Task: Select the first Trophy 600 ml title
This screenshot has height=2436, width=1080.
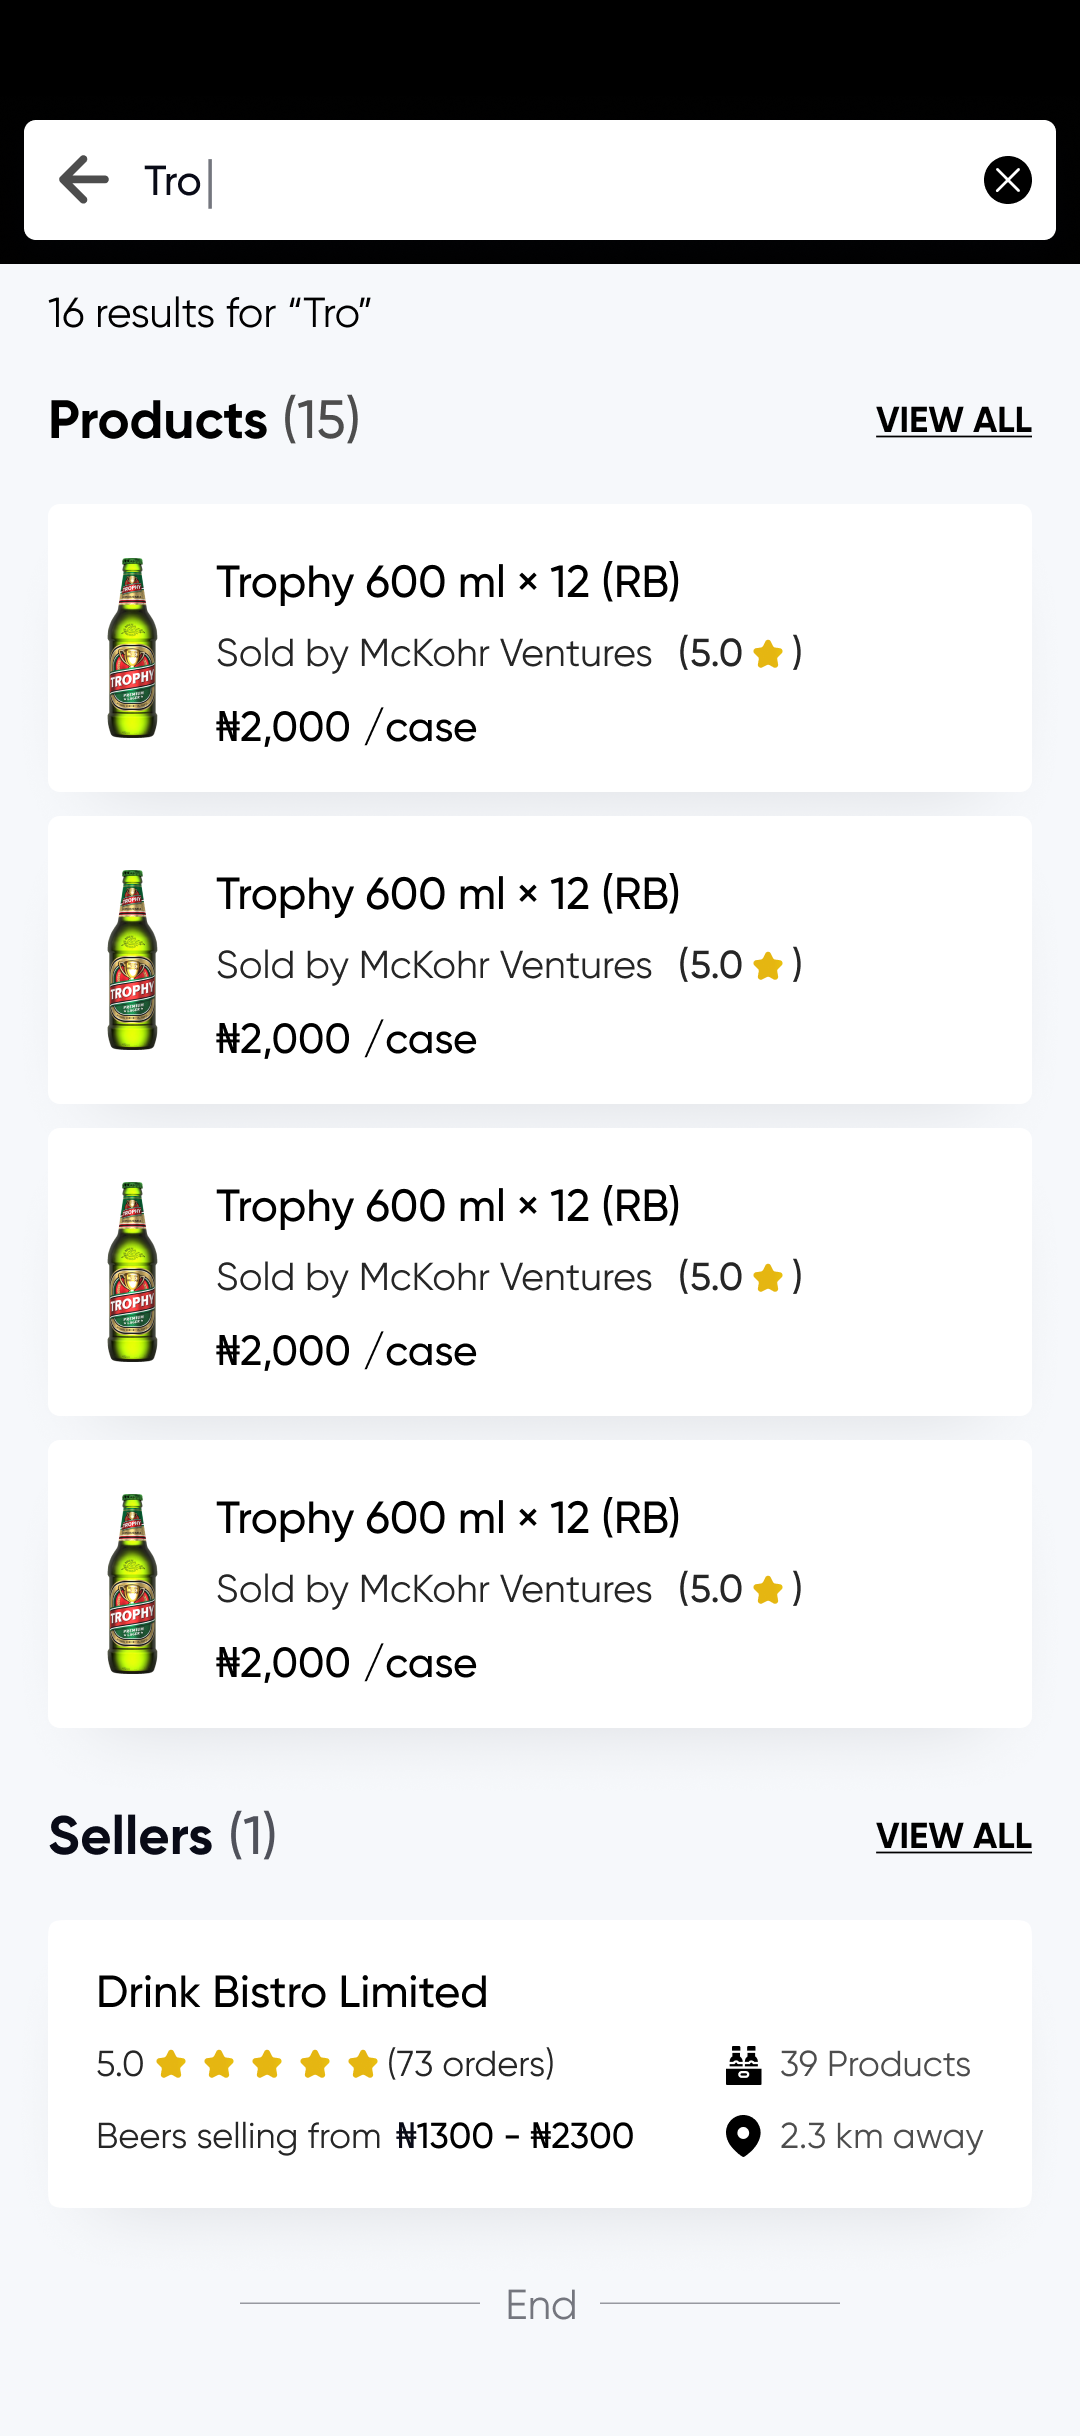Action: 448,582
